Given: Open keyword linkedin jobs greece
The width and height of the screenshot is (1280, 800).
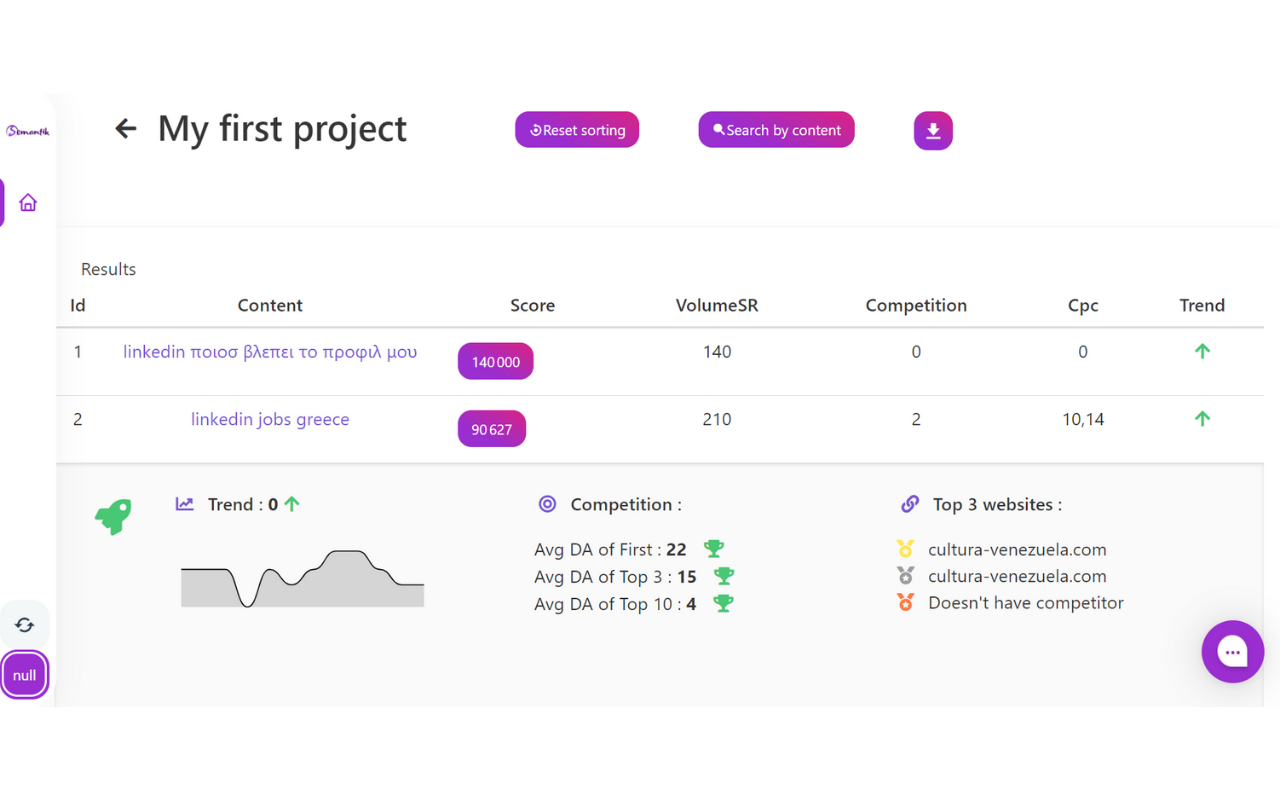Looking at the screenshot, I should point(270,420).
